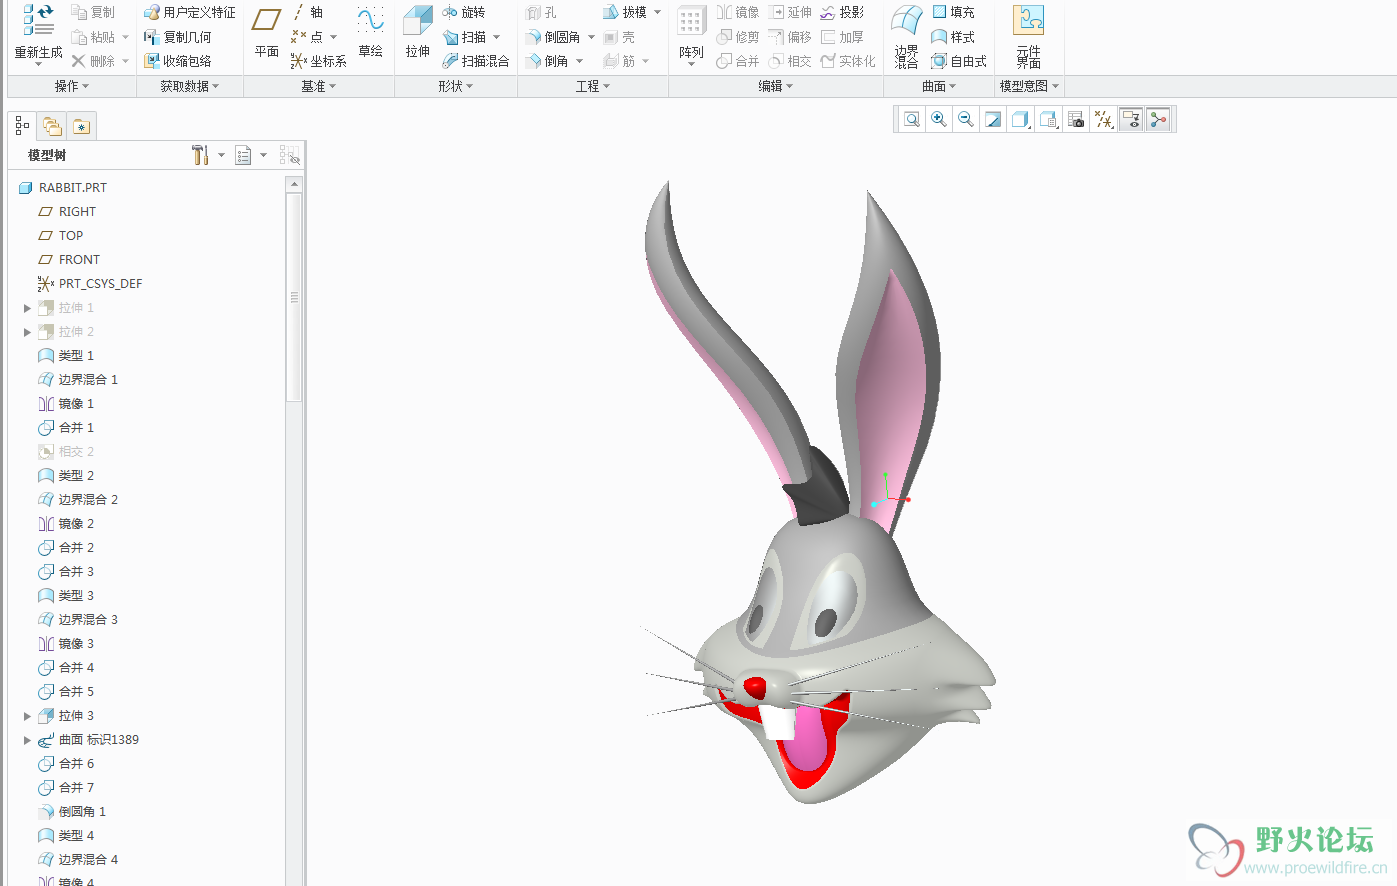The width and height of the screenshot is (1397, 886).
Task: Open the 操作 group overflow menu
Action: coord(72,86)
